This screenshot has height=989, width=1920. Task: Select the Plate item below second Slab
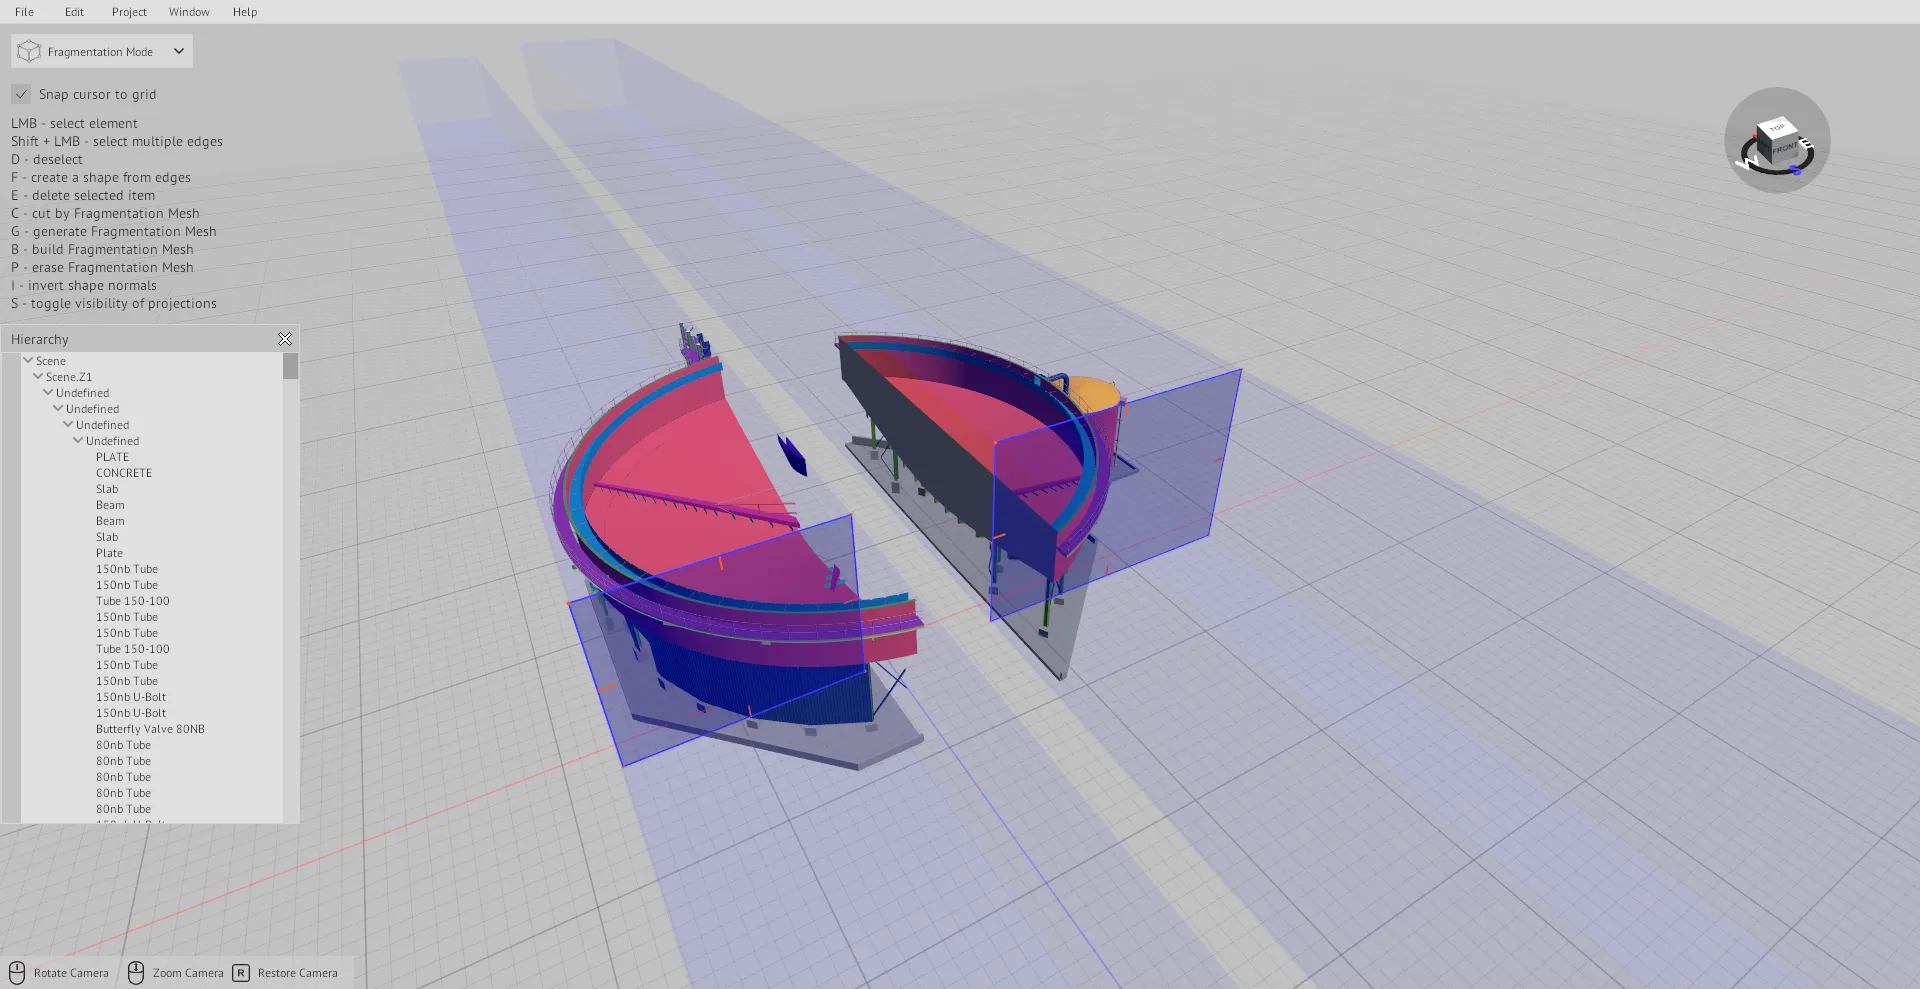109,553
